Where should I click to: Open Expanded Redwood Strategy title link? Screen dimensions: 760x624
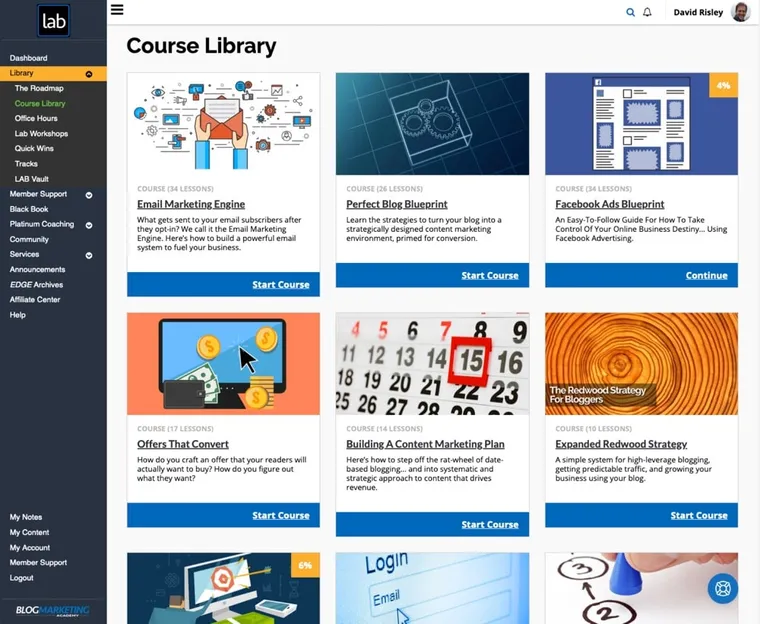621,444
